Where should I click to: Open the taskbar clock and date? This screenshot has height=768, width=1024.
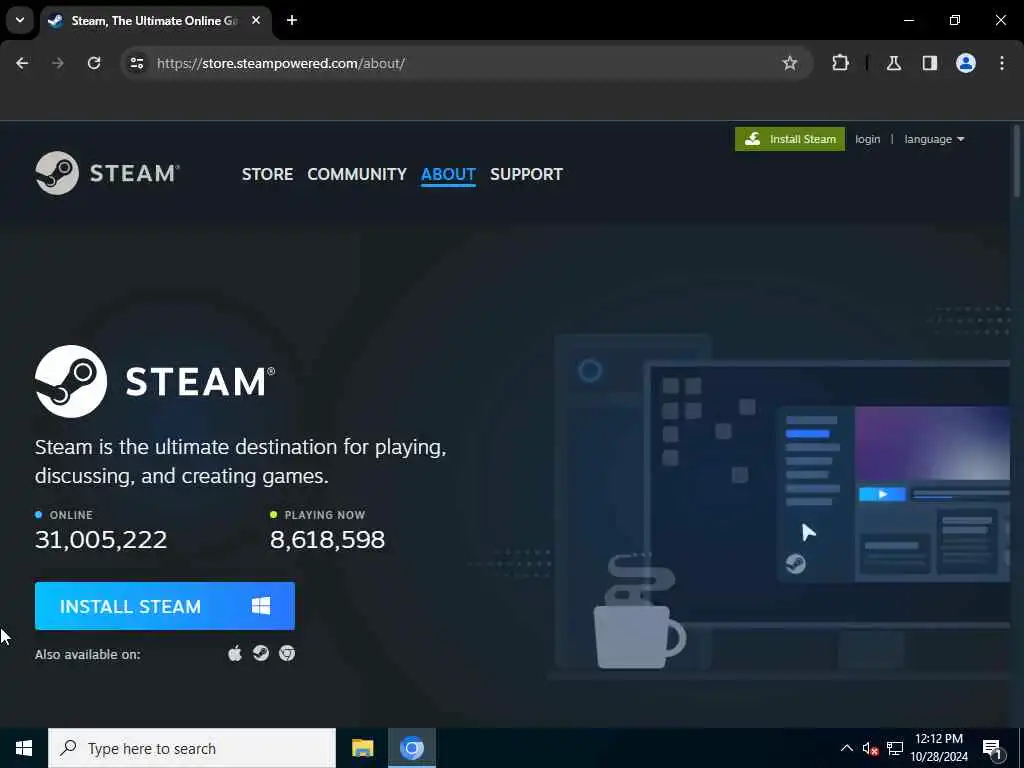(939, 748)
